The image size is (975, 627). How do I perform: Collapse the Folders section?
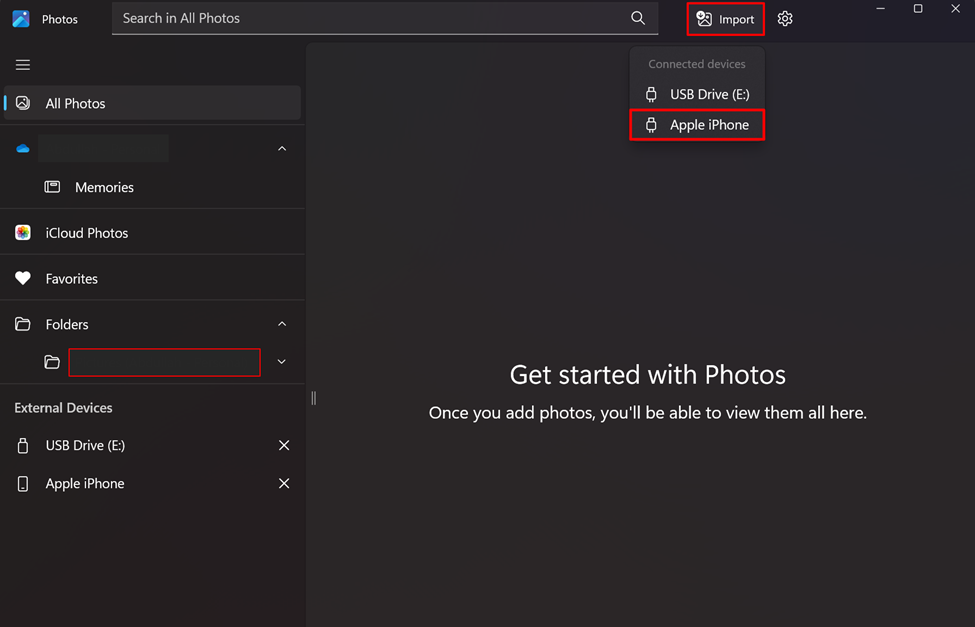(x=282, y=324)
